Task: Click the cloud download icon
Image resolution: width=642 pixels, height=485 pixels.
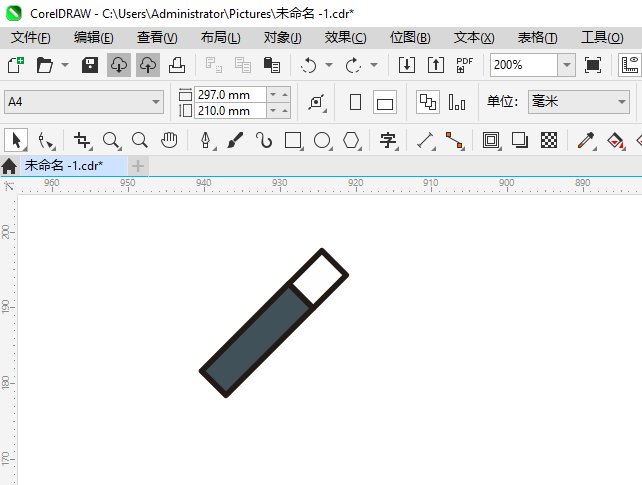Action: 119,65
